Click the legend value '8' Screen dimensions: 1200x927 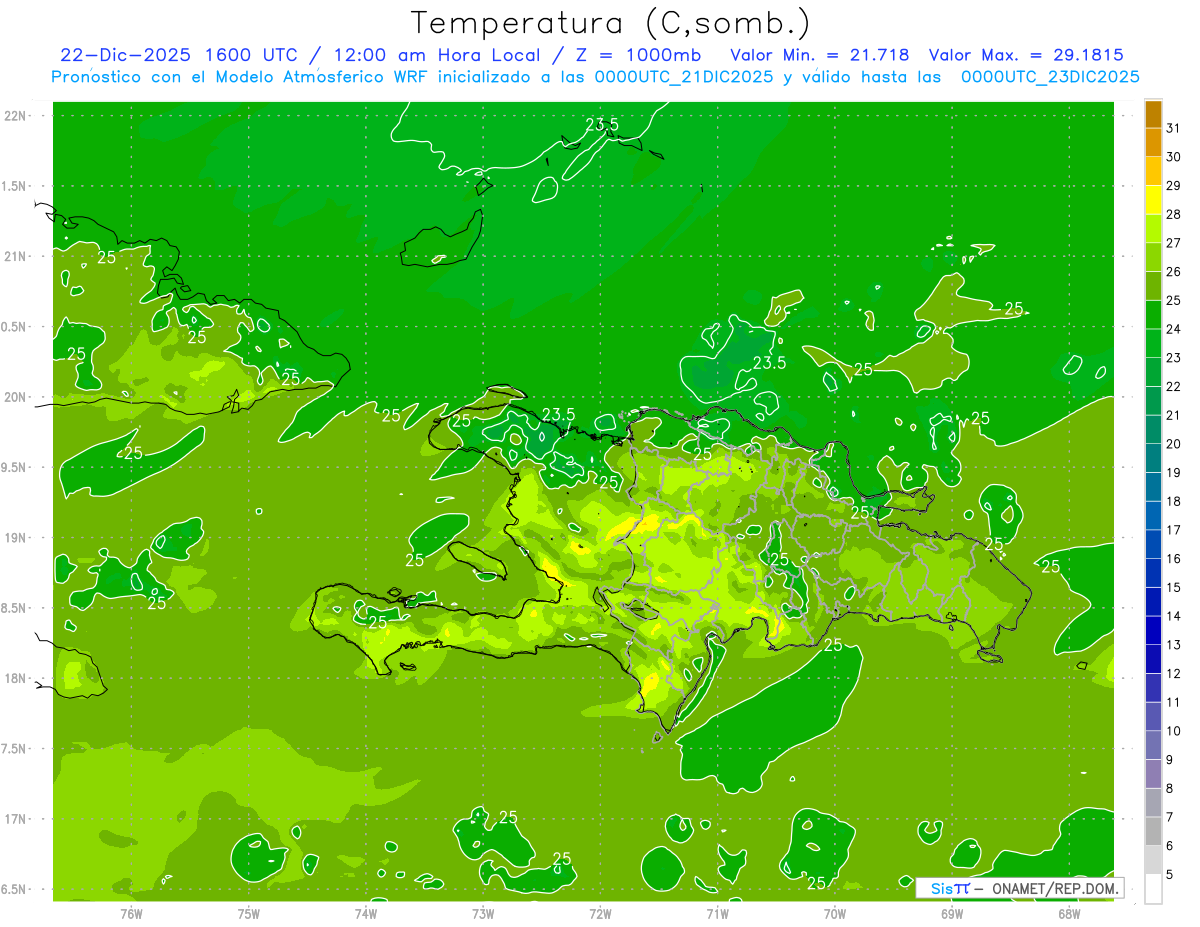coord(1170,788)
